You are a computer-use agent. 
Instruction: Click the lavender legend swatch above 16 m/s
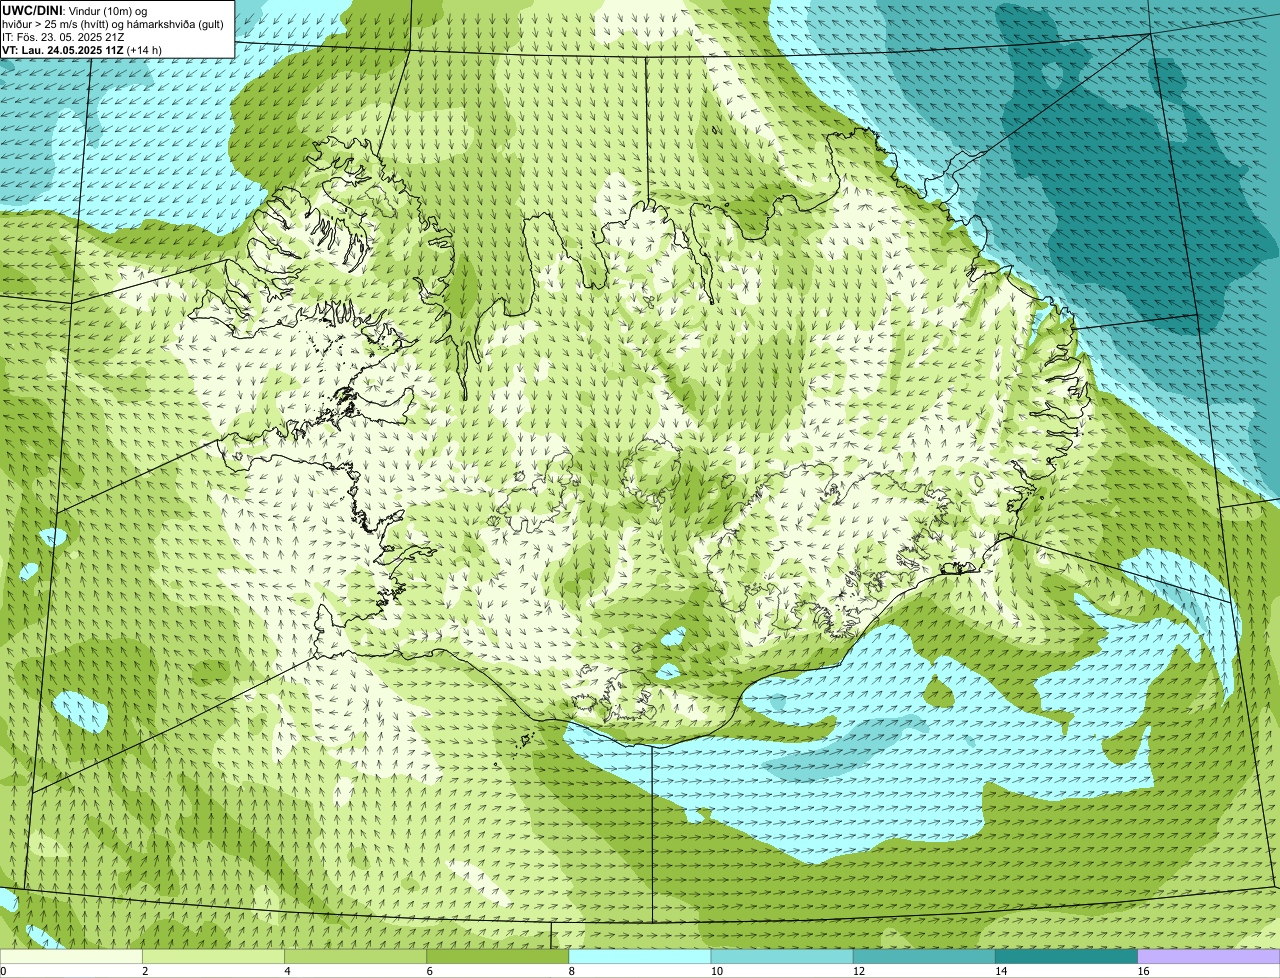point(1209,957)
